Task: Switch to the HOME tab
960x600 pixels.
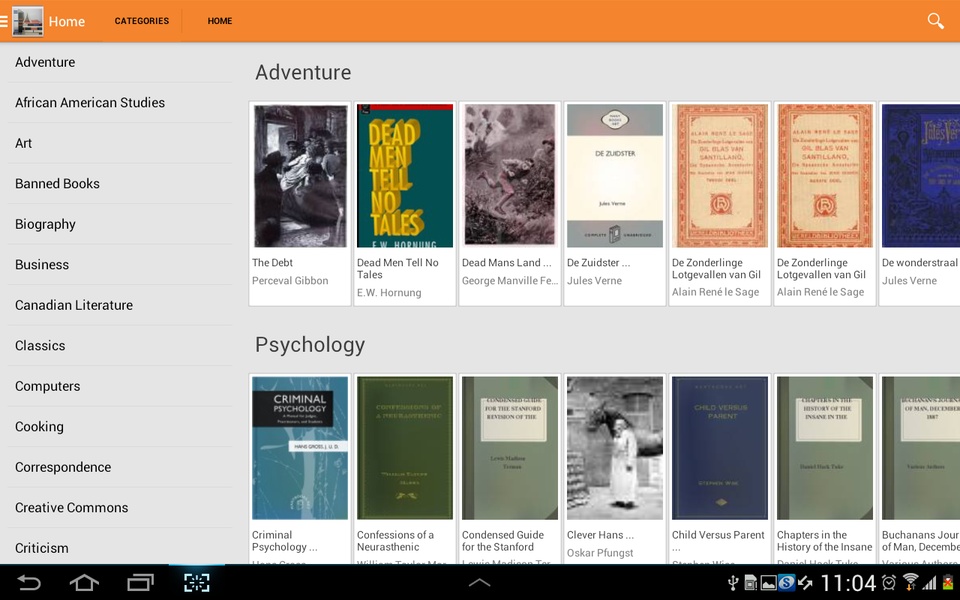Action: coord(220,21)
